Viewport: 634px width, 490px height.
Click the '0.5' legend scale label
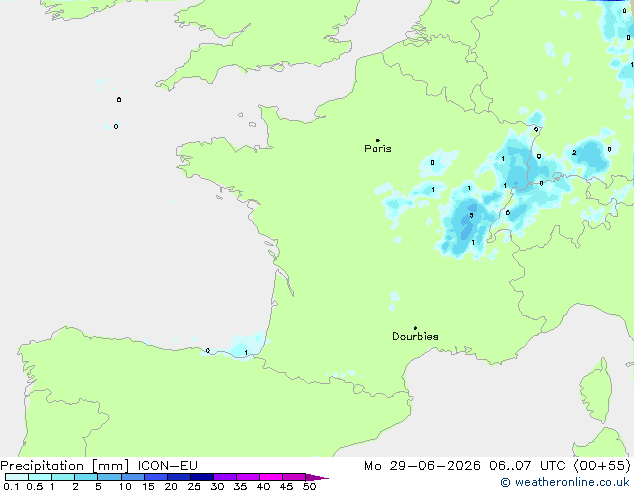point(34,486)
